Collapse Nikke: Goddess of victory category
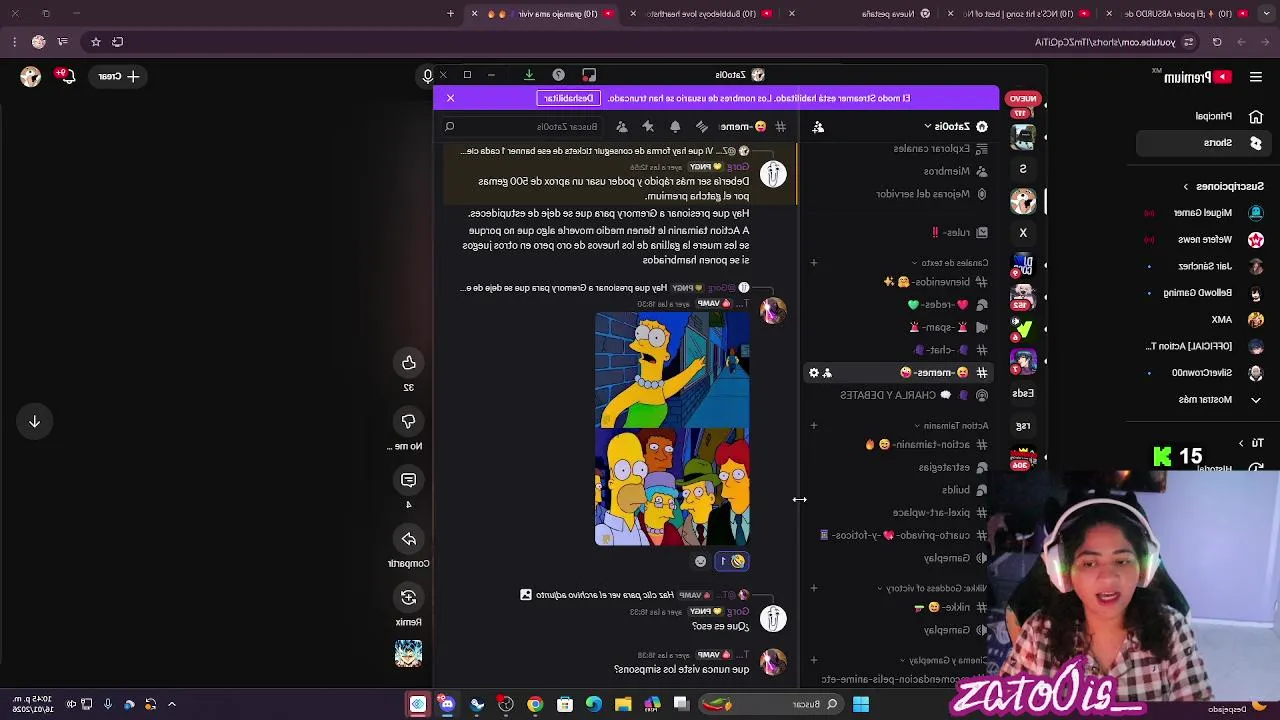 pos(932,589)
